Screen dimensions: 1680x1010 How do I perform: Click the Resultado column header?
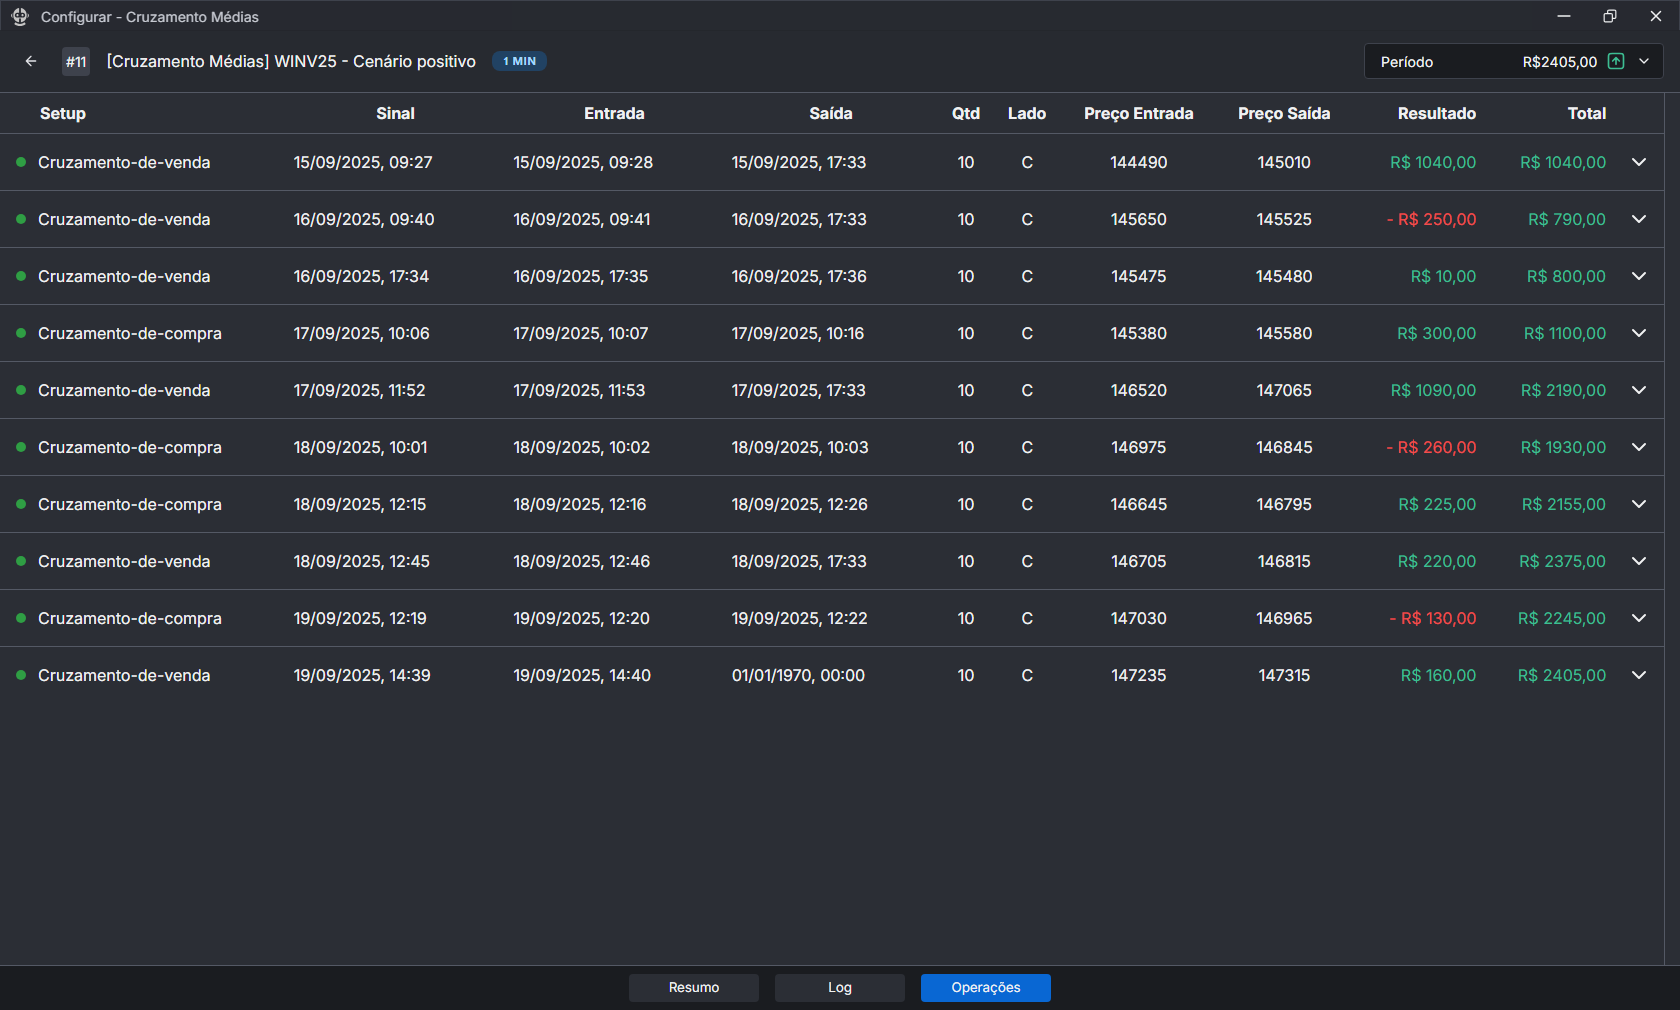[x=1436, y=113]
